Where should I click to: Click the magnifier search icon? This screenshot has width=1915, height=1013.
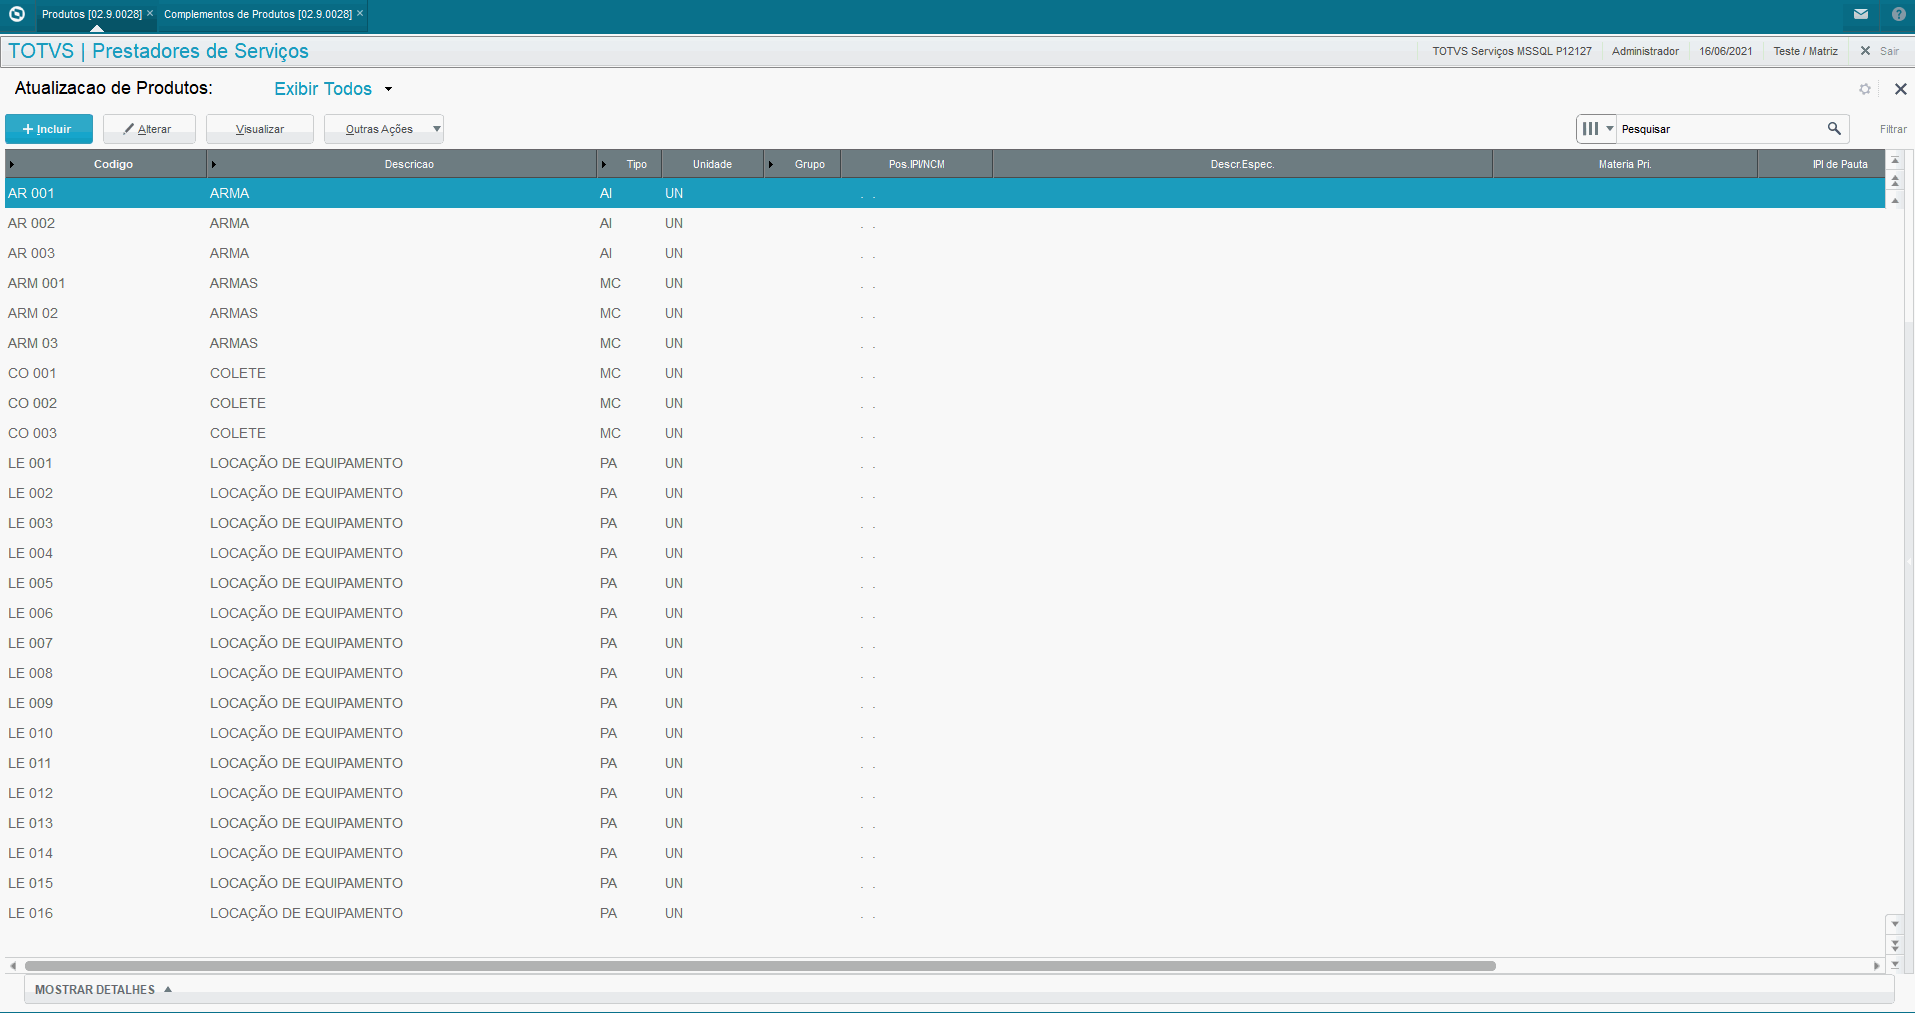(1834, 129)
